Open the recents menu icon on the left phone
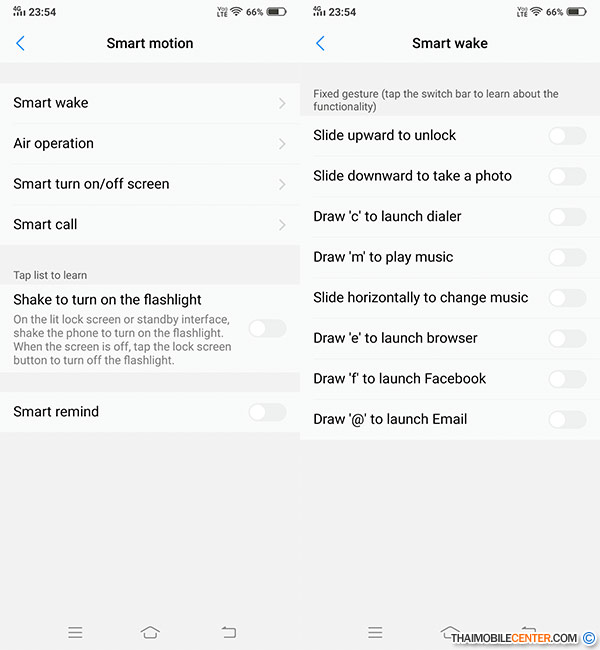 (x=75, y=633)
